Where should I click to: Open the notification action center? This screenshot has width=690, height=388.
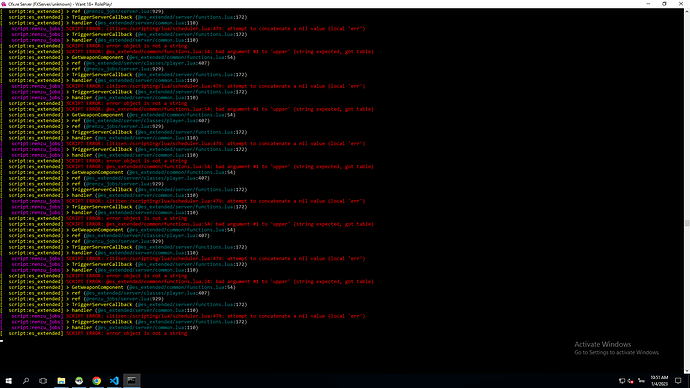pyautogui.click(x=678, y=381)
